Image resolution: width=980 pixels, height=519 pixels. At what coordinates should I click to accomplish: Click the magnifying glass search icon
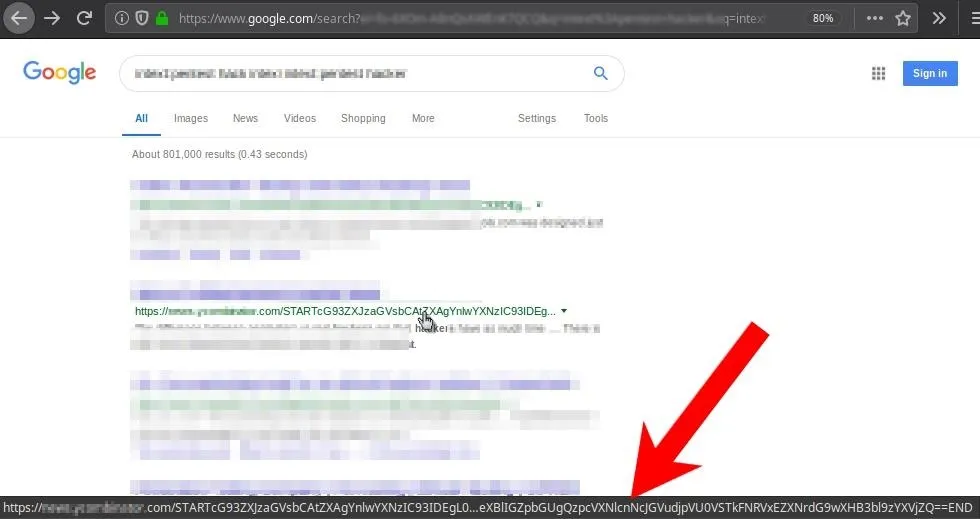[x=601, y=73]
